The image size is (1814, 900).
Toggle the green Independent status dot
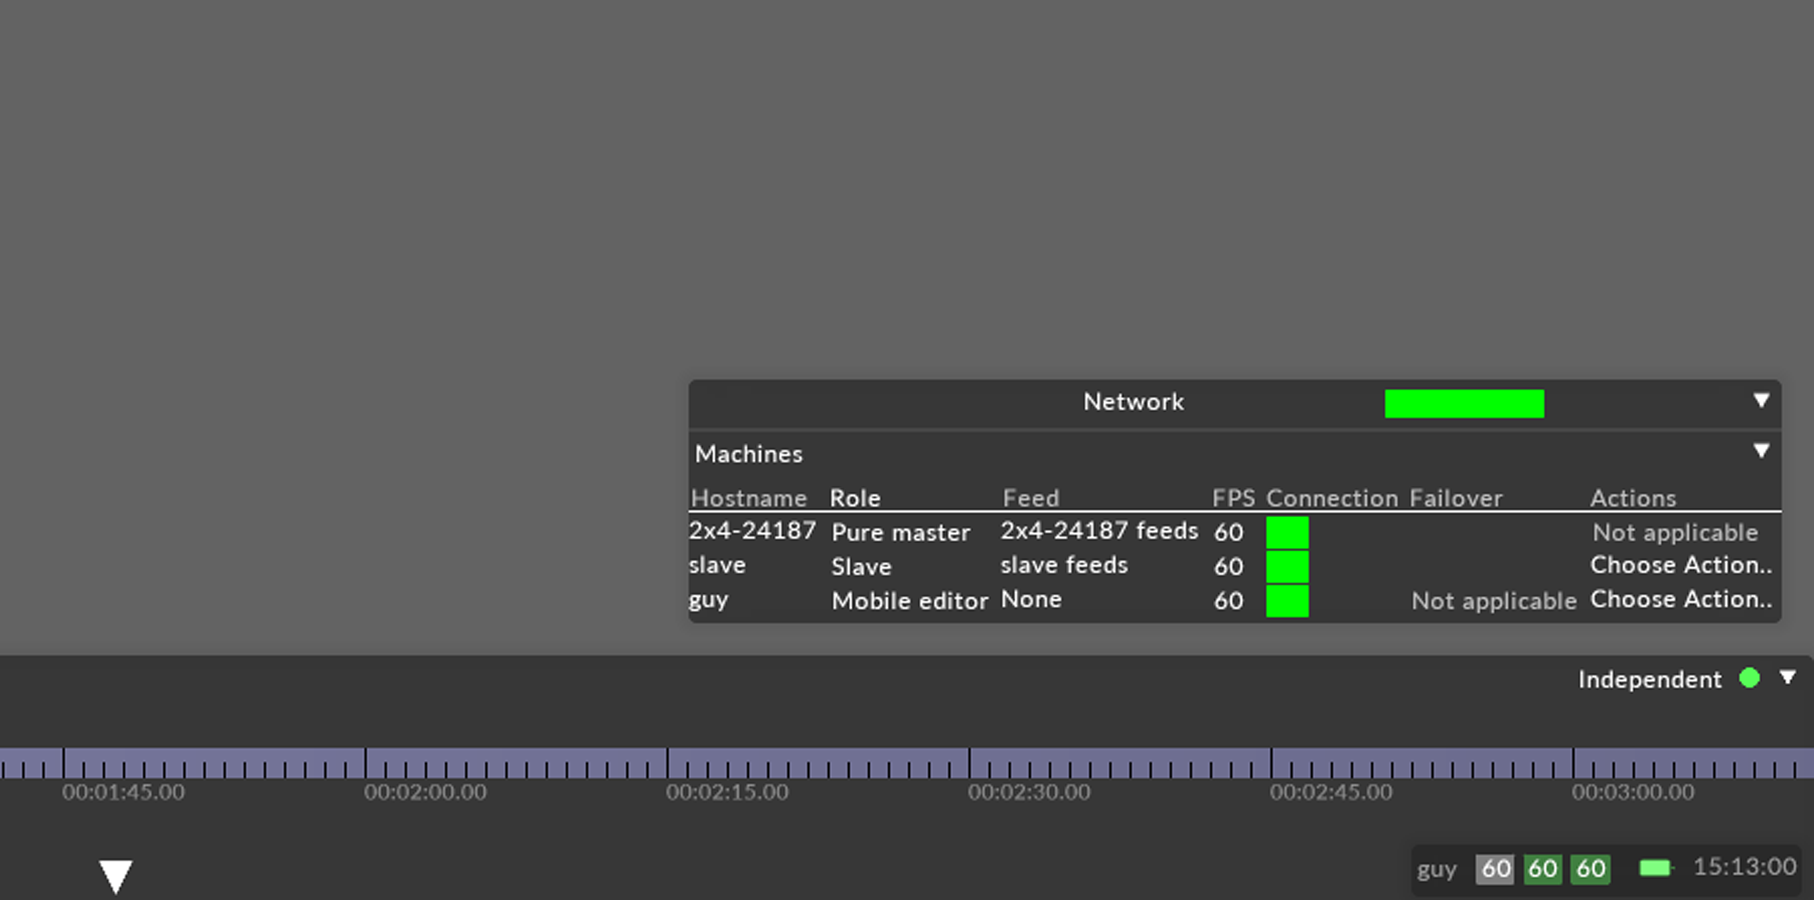[1749, 678]
